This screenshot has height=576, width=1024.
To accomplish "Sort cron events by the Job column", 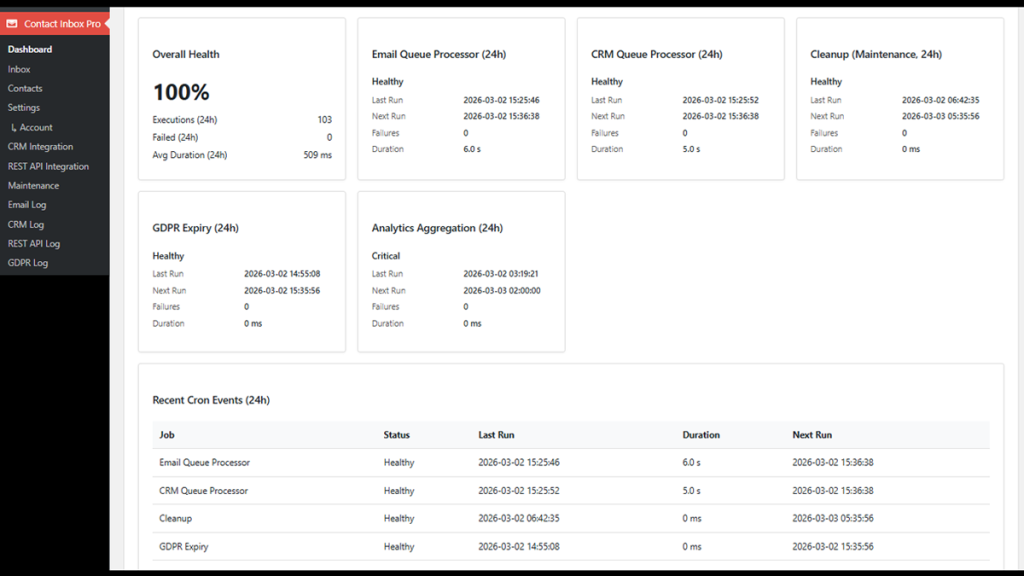I will tap(166, 435).
